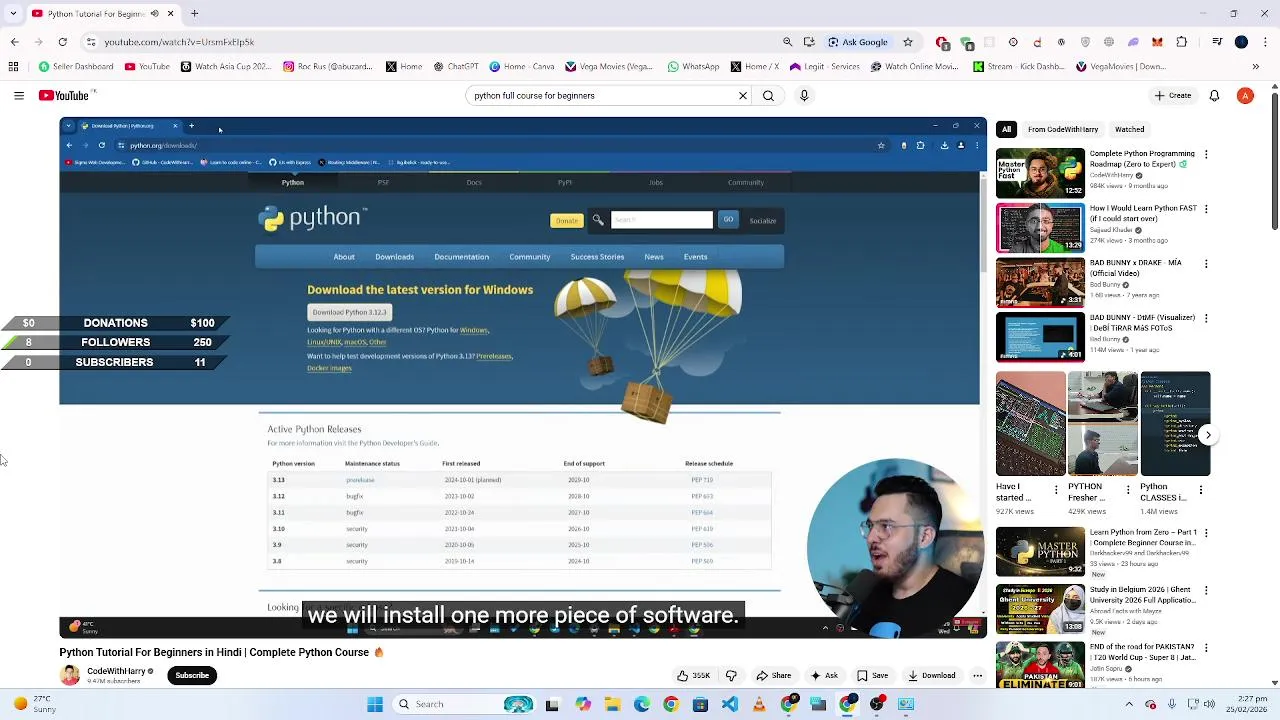Open the ChatGPT bookmark
The width and height of the screenshot is (1280, 720).
pos(456,67)
